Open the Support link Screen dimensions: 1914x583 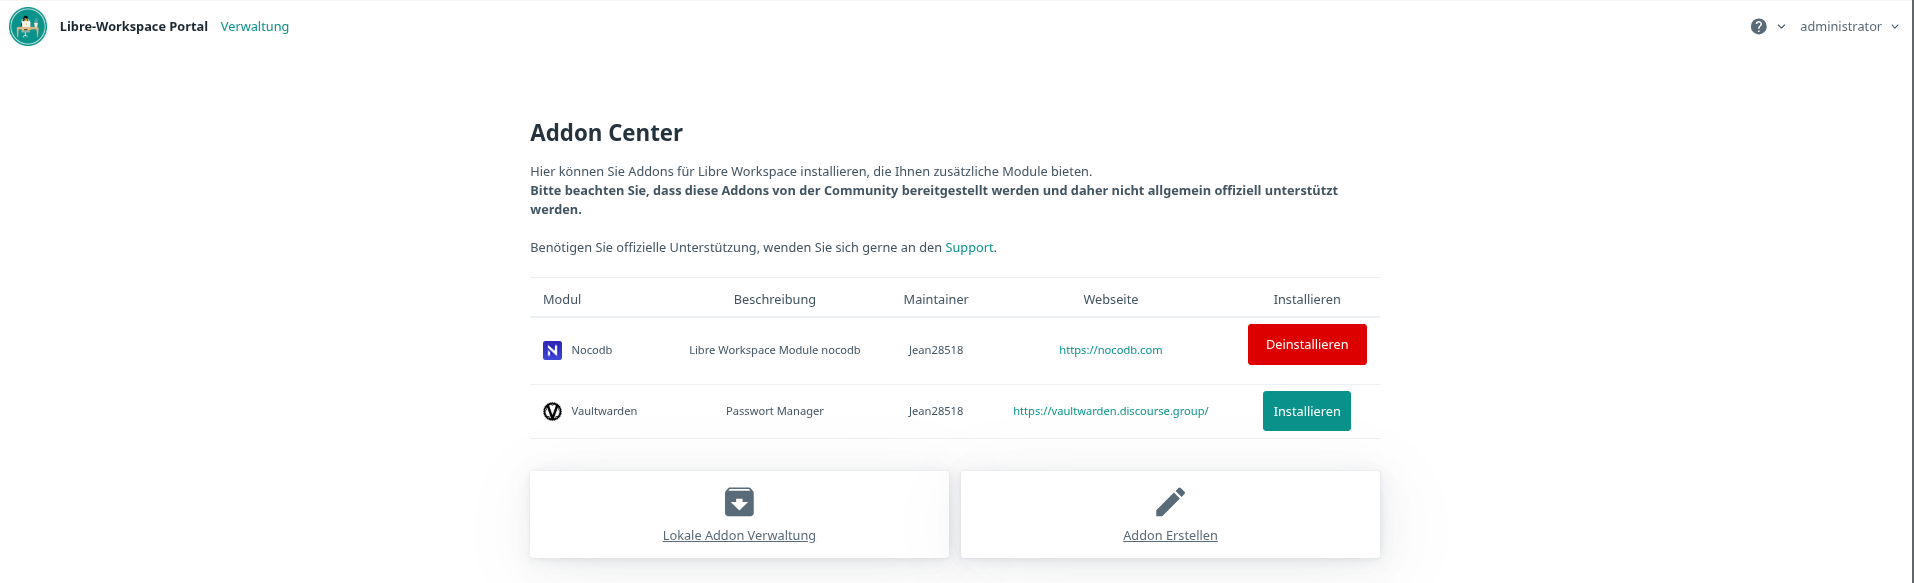tap(969, 248)
